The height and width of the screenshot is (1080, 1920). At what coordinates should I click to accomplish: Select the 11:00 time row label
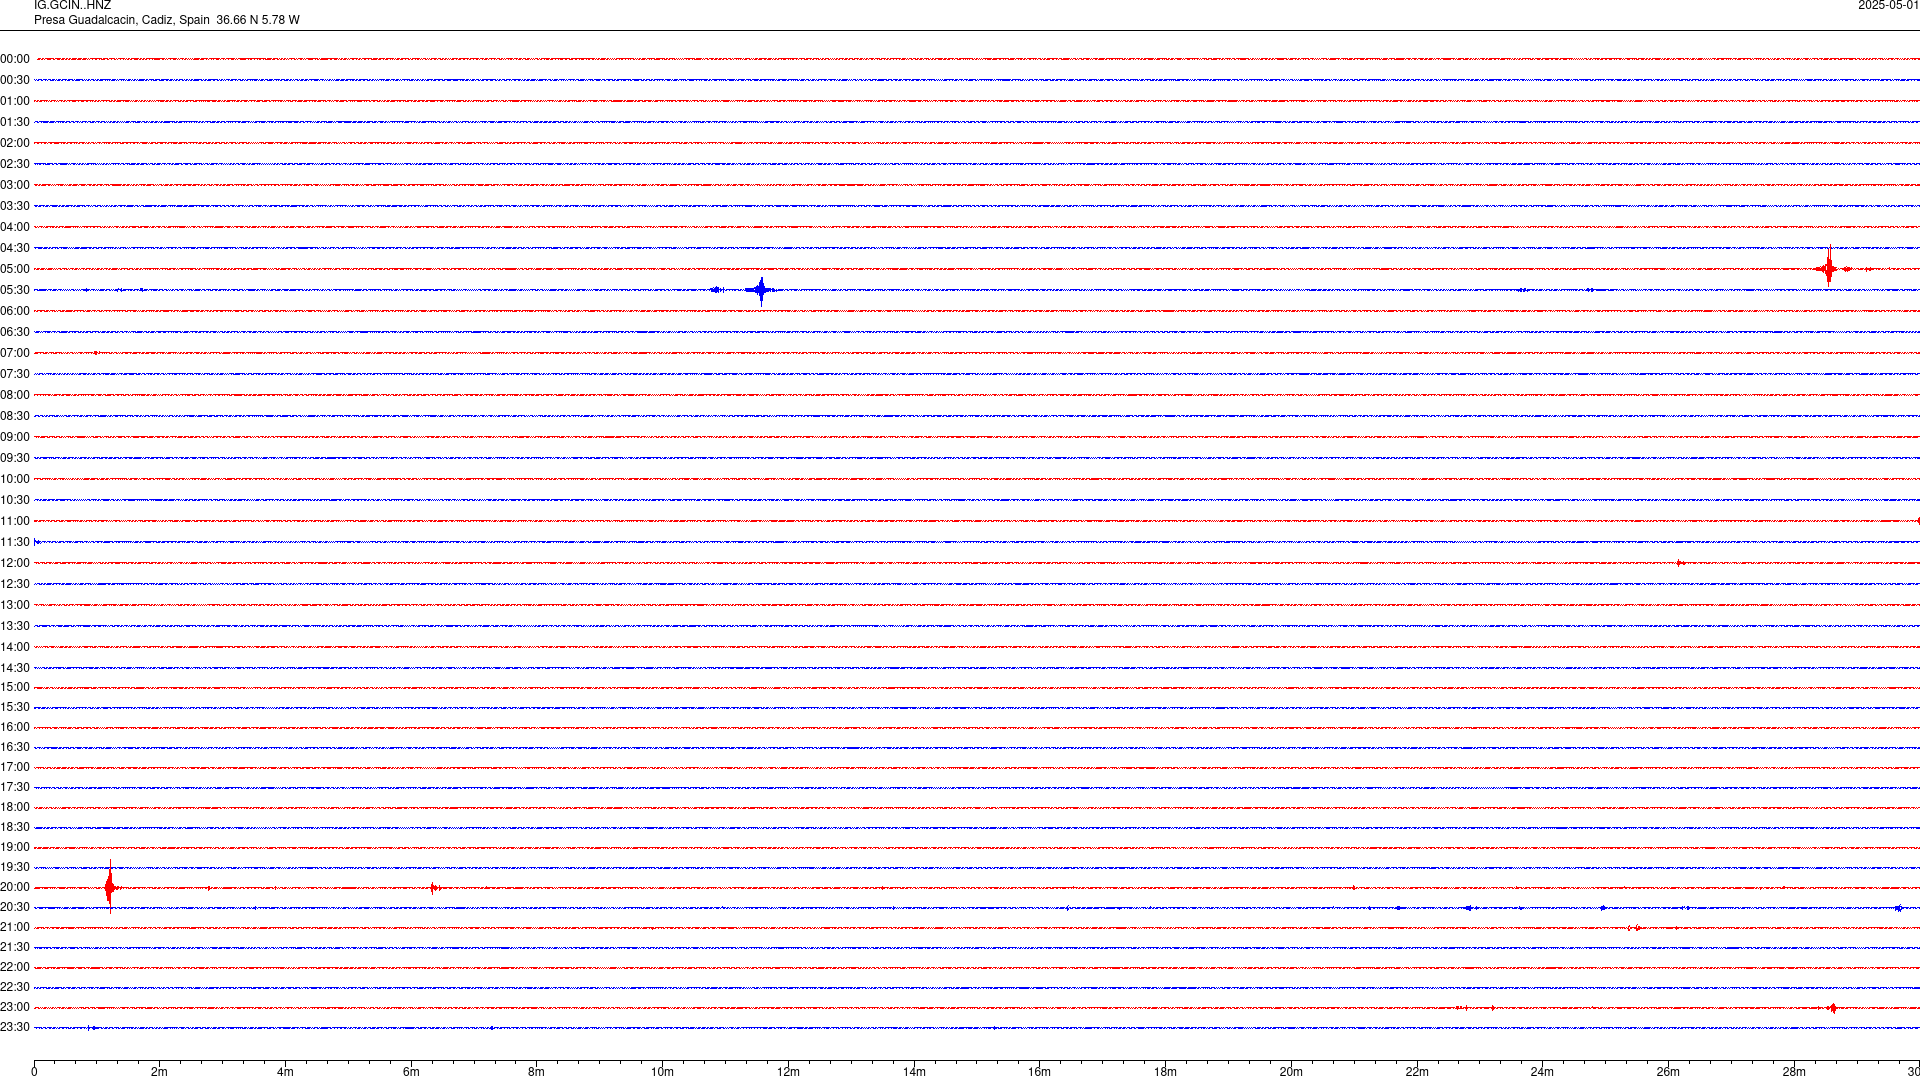[15, 521]
